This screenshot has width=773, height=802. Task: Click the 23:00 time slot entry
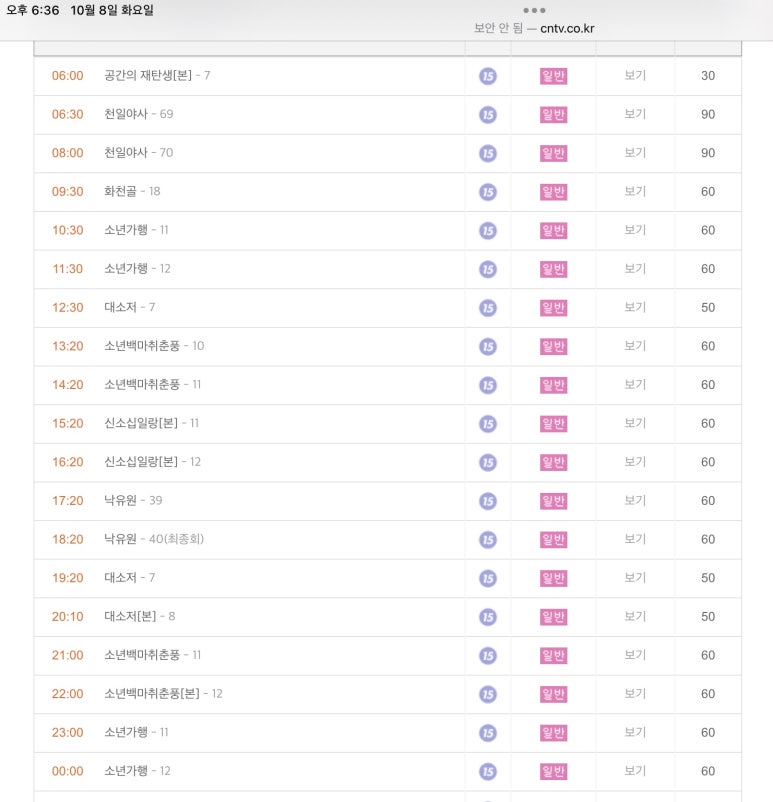pos(68,733)
